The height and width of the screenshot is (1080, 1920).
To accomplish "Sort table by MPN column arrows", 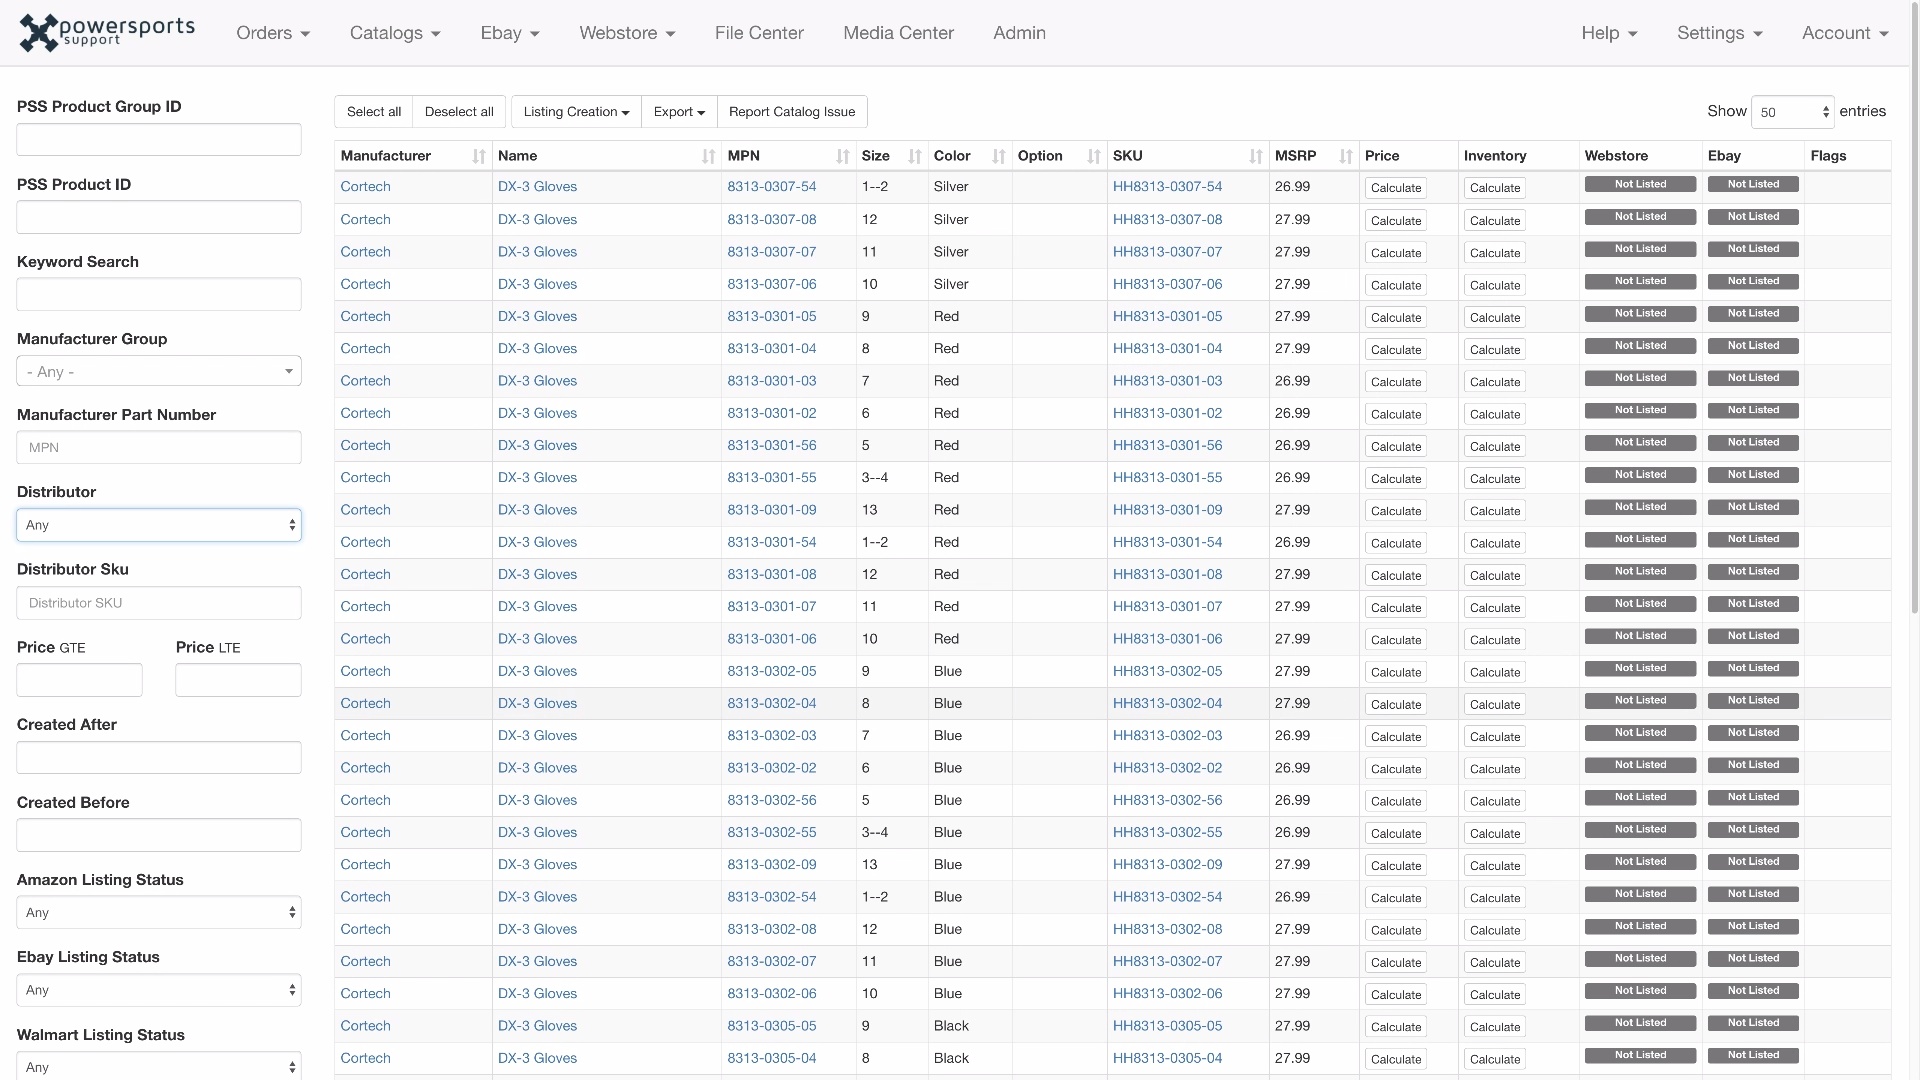I will pyautogui.click(x=842, y=156).
